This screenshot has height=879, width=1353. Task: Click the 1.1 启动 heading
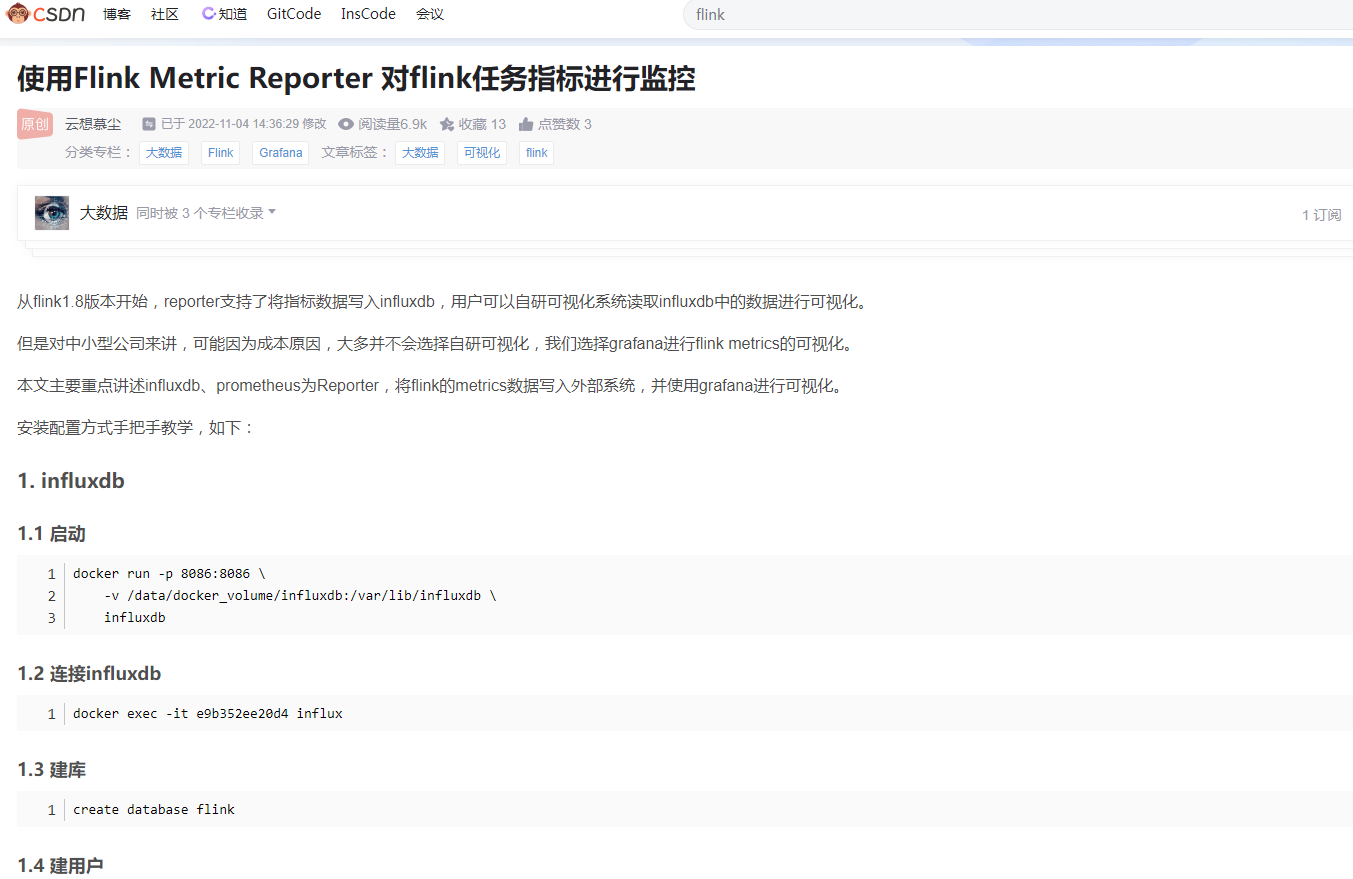pos(51,534)
